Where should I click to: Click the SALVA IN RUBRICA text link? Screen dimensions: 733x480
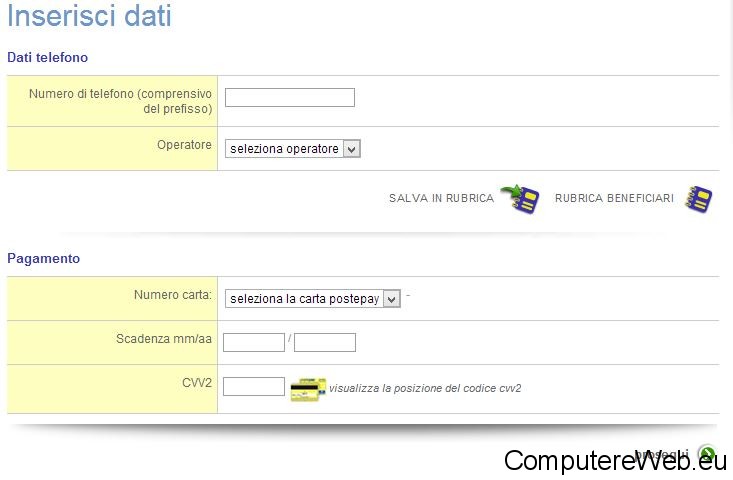tap(441, 198)
